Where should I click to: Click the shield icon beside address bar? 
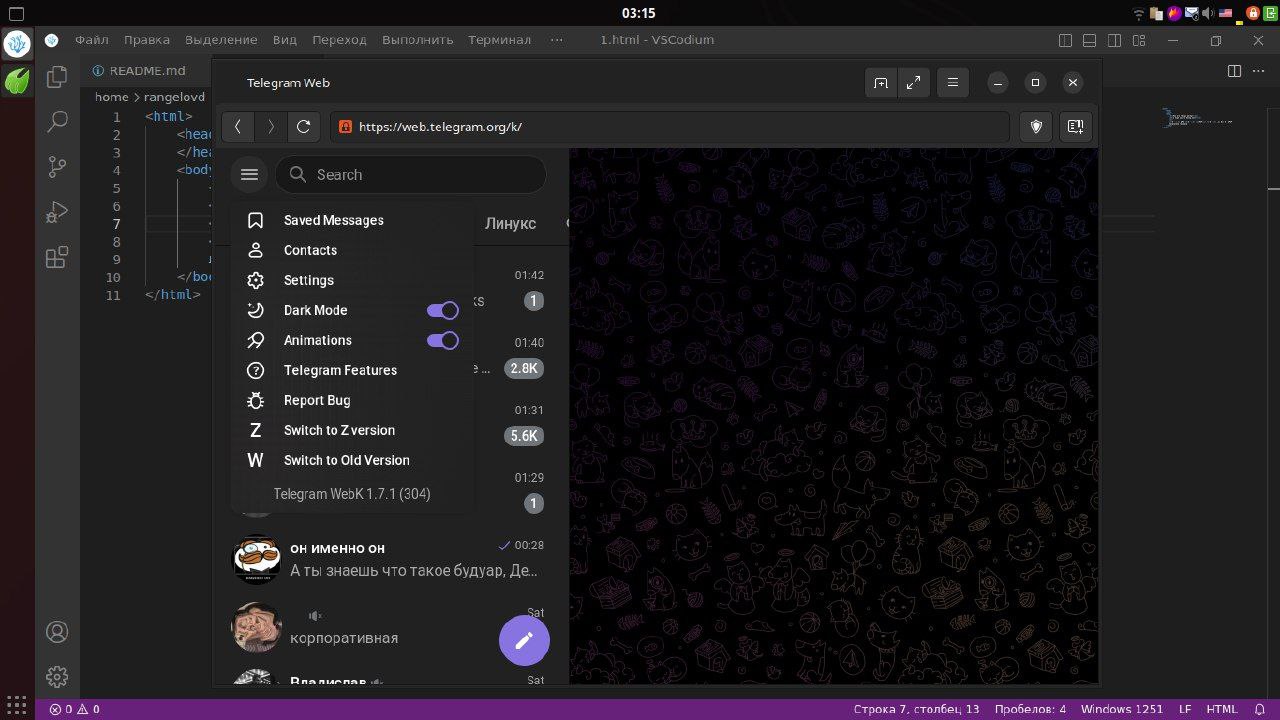1036,127
